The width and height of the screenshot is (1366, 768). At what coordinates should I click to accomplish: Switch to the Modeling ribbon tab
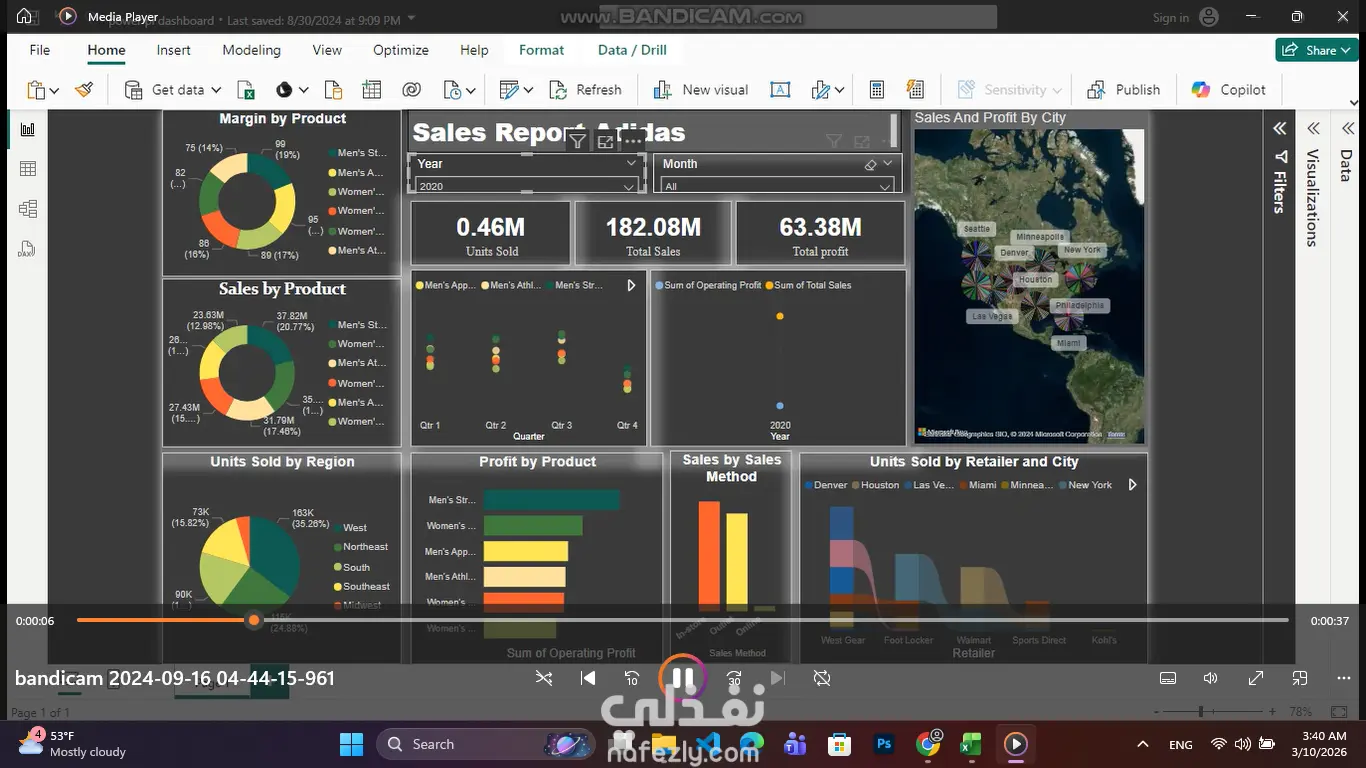click(251, 50)
